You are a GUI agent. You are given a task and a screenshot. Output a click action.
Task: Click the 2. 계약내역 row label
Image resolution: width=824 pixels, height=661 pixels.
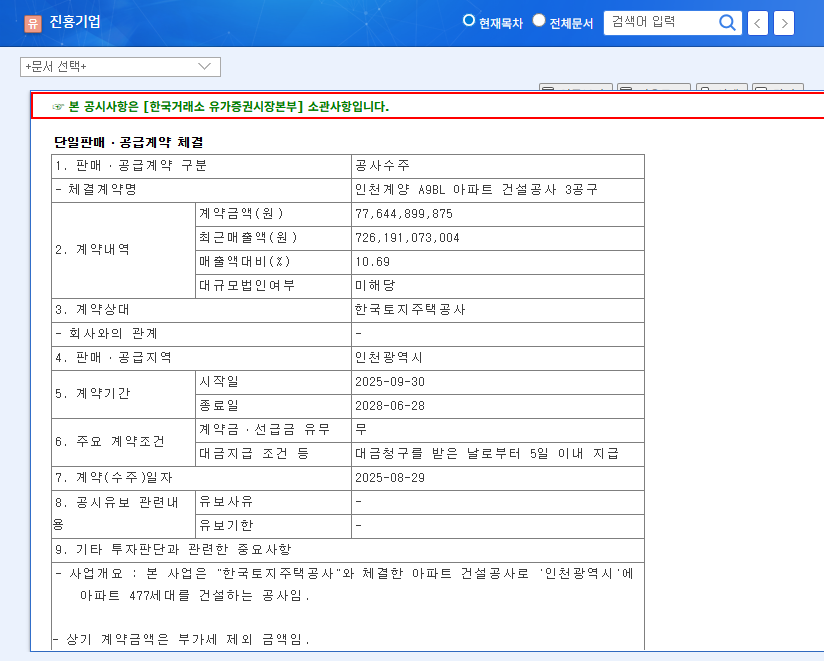tap(92, 250)
